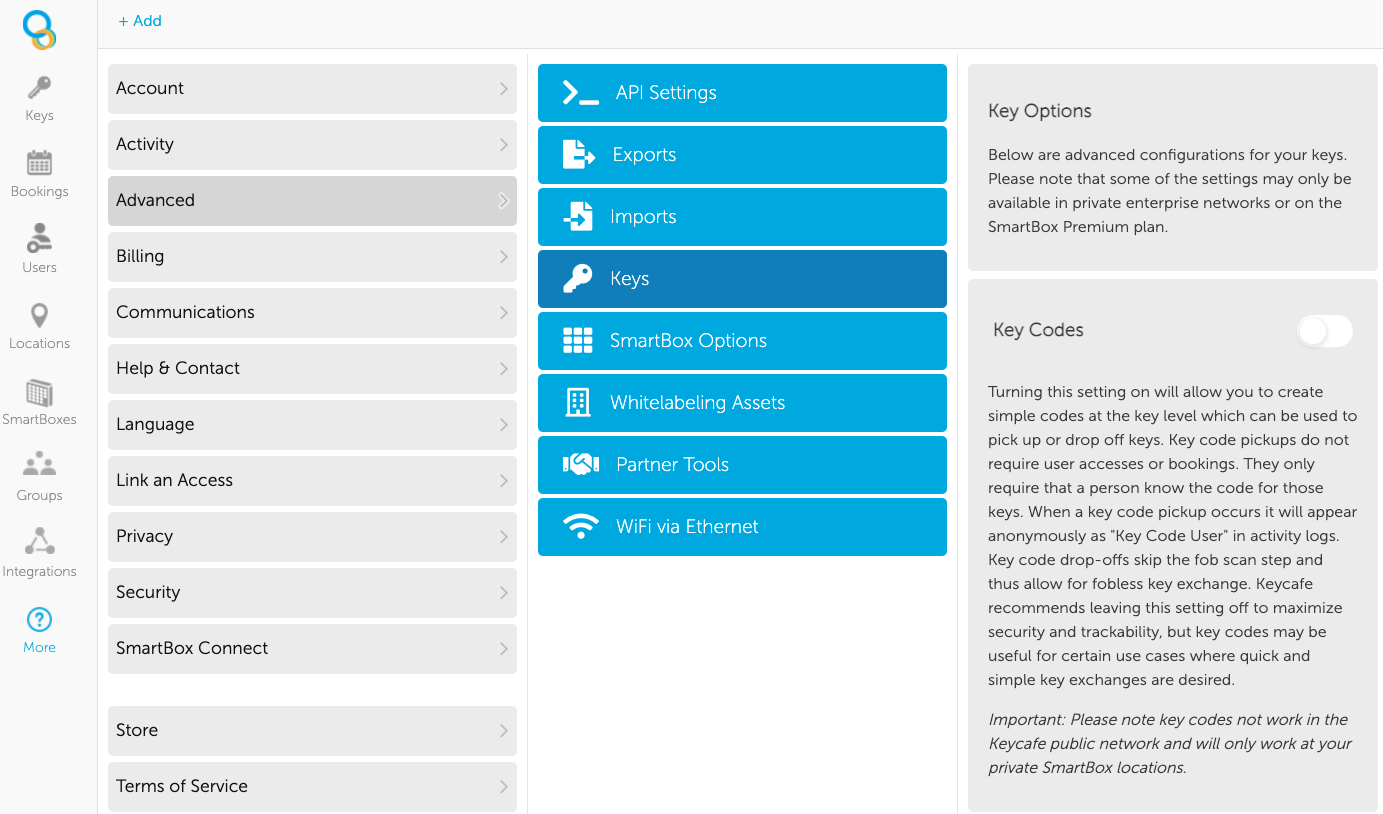Click the + Add link
This screenshot has width=1383, height=814.
pyautogui.click(x=140, y=21)
